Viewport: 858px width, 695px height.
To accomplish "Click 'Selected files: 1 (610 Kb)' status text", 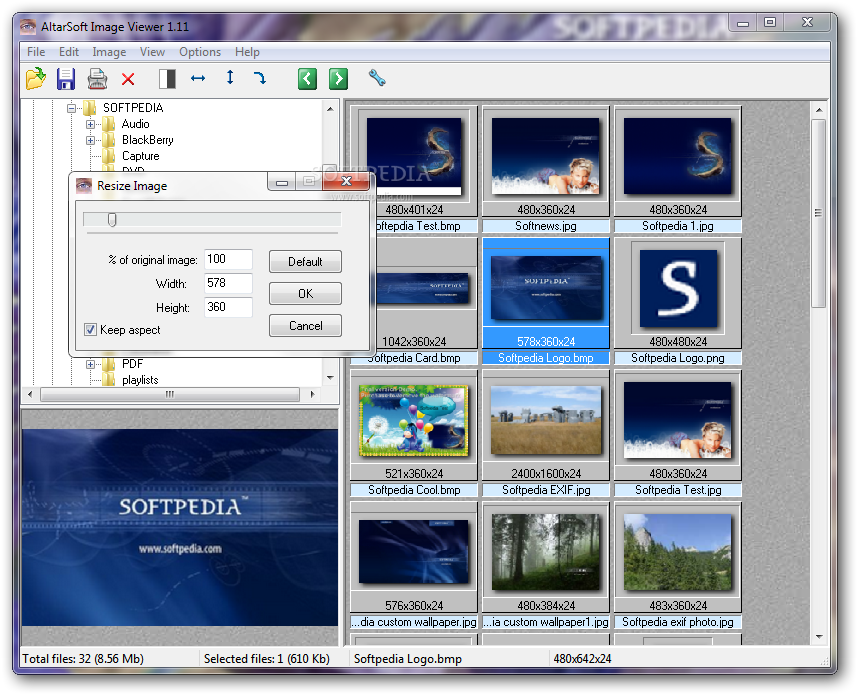I will click(x=267, y=659).
